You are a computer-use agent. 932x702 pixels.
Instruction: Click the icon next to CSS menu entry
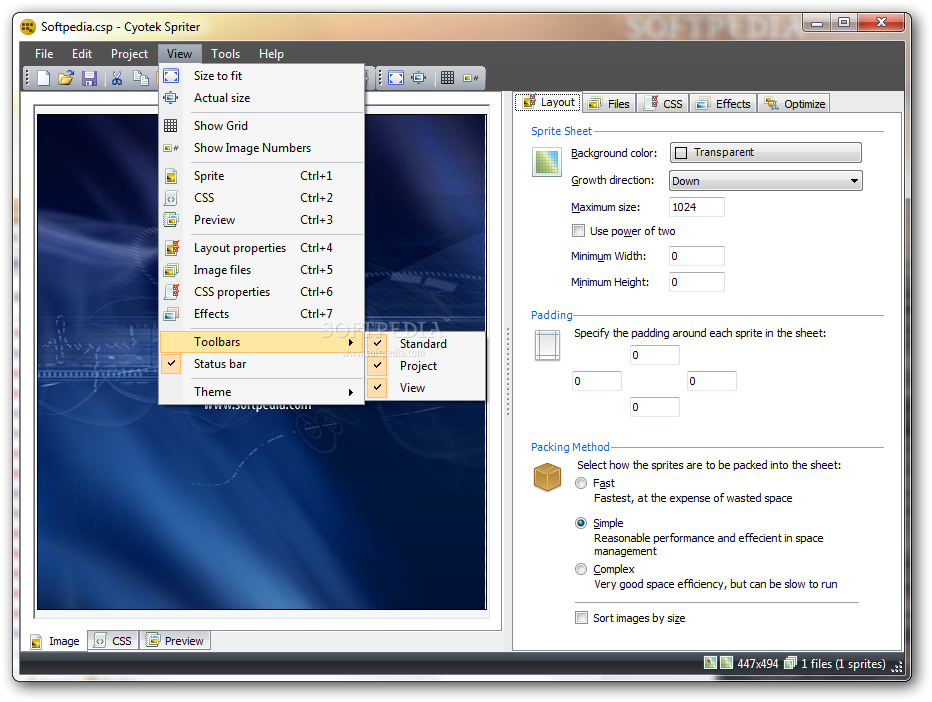coord(171,198)
